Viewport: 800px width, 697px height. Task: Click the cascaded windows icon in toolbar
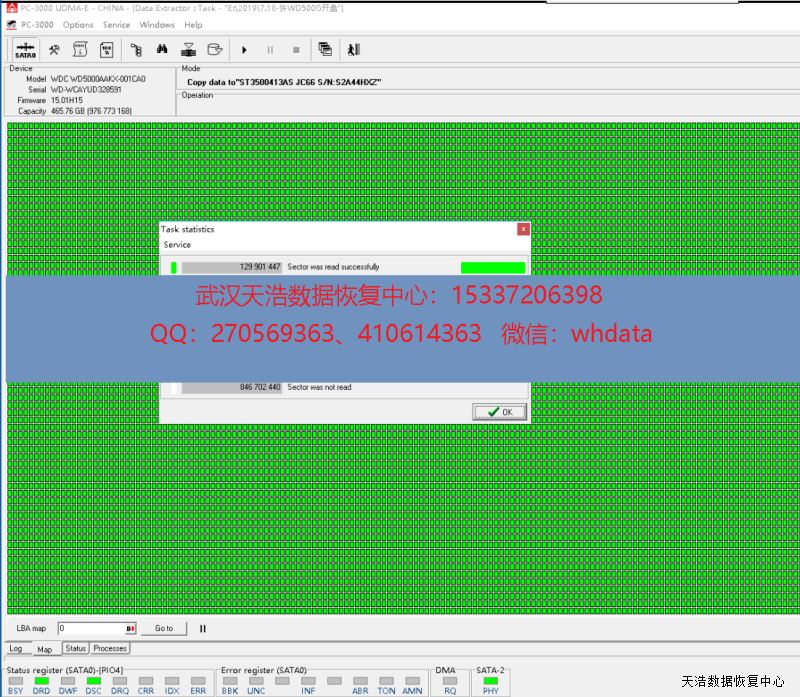point(325,49)
